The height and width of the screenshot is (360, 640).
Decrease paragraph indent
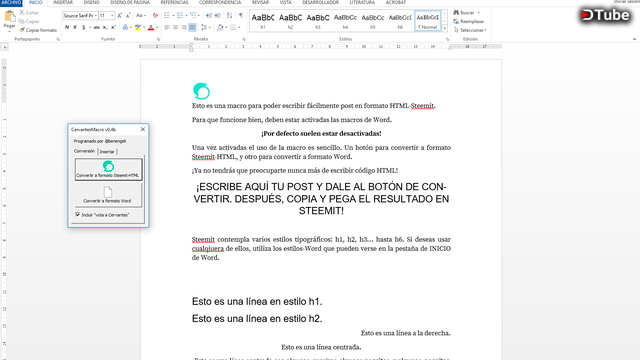click(x=209, y=16)
